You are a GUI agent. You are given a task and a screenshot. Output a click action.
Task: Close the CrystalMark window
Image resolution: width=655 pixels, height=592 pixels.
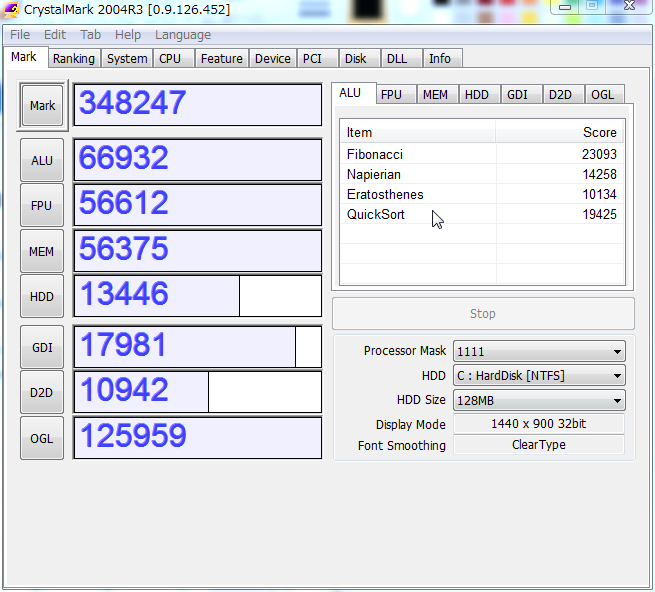click(629, 6)
